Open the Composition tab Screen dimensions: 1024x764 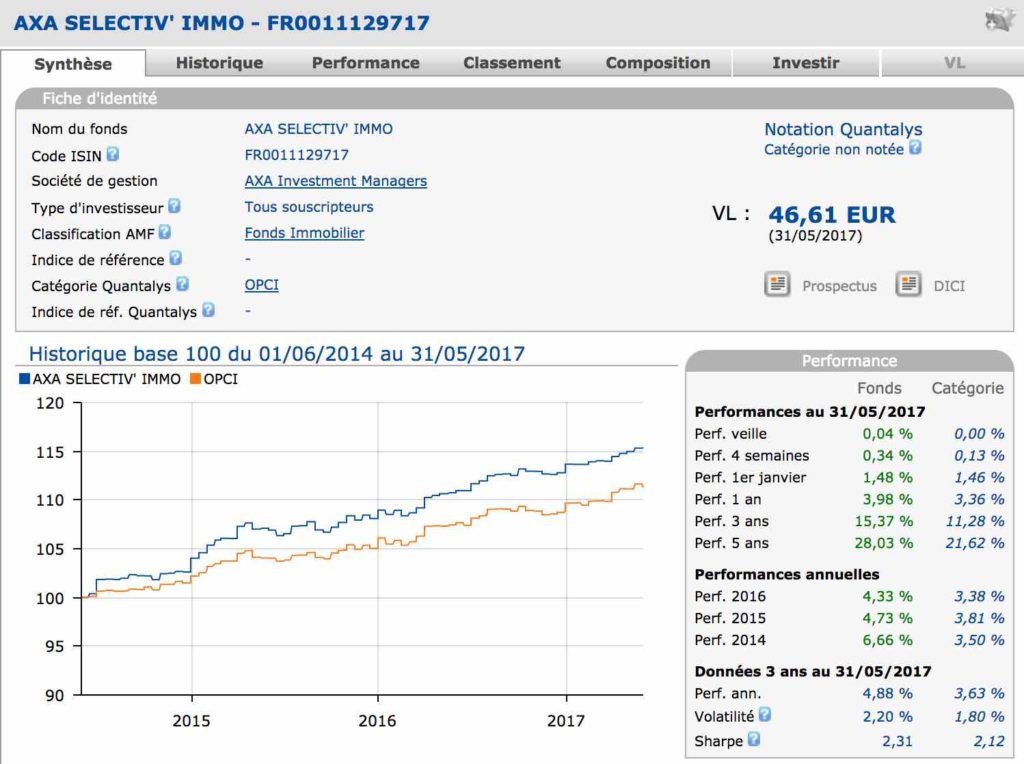point(658,63)
